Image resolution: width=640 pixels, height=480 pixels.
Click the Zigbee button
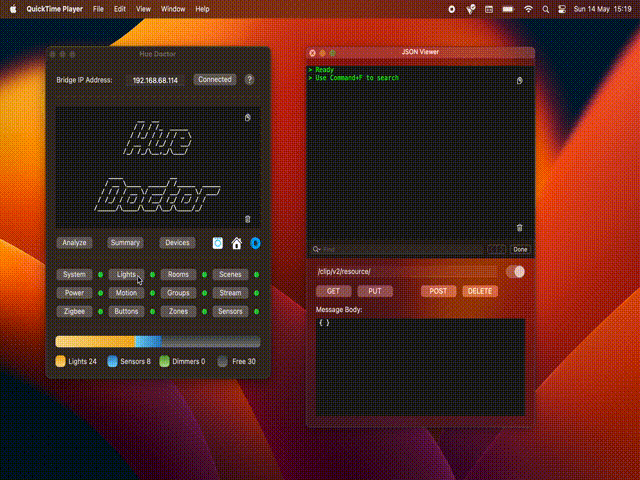tap(74, 311)
